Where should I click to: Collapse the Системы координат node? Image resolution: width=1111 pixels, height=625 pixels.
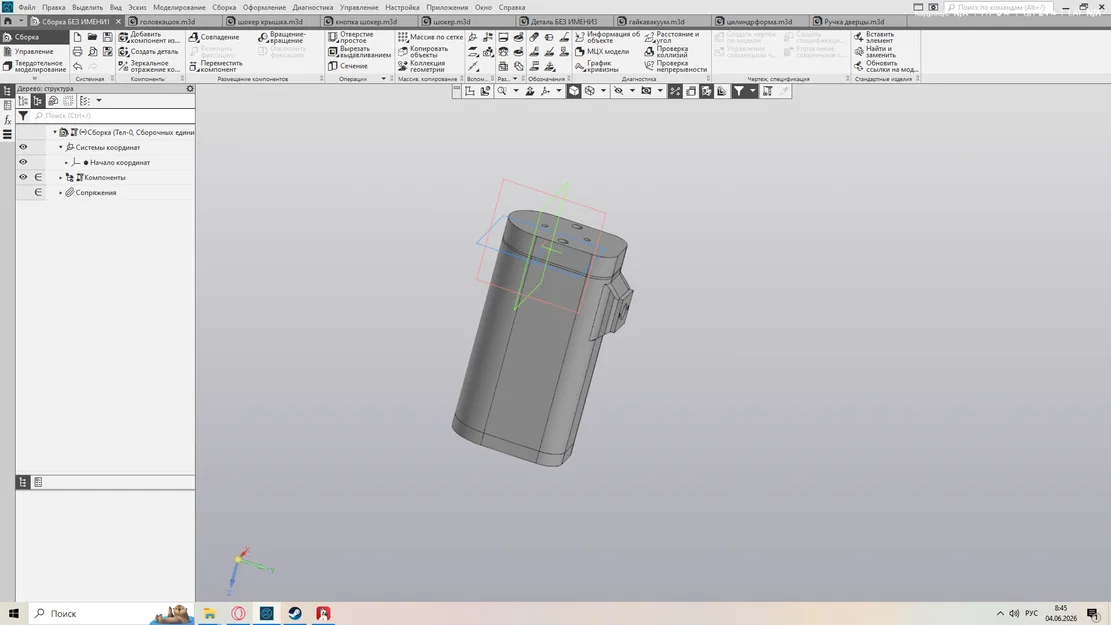[x=61, y=147]
